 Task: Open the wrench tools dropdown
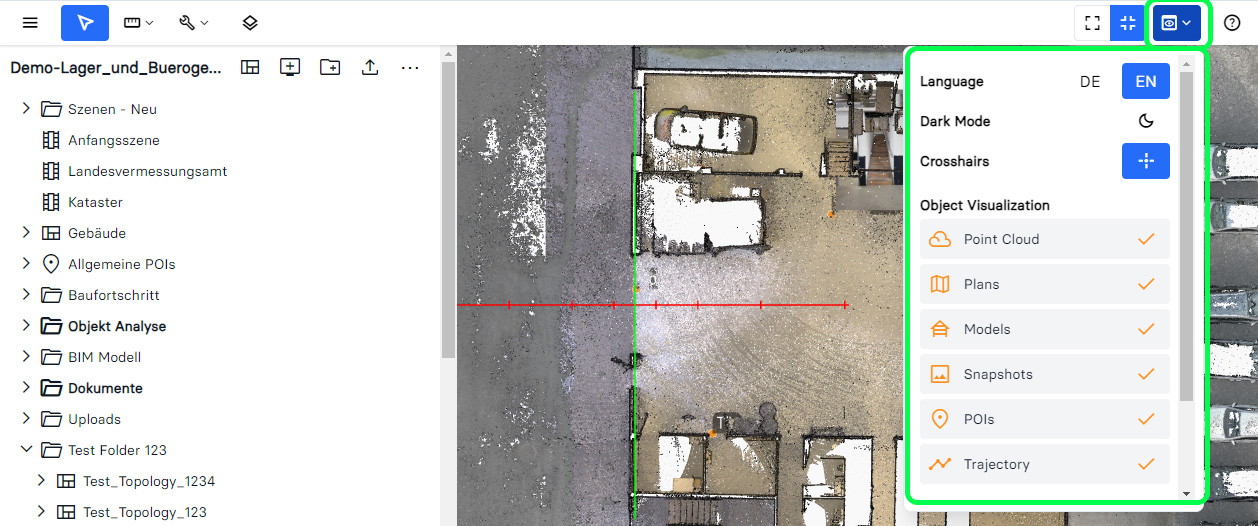(x=193, y=23)
